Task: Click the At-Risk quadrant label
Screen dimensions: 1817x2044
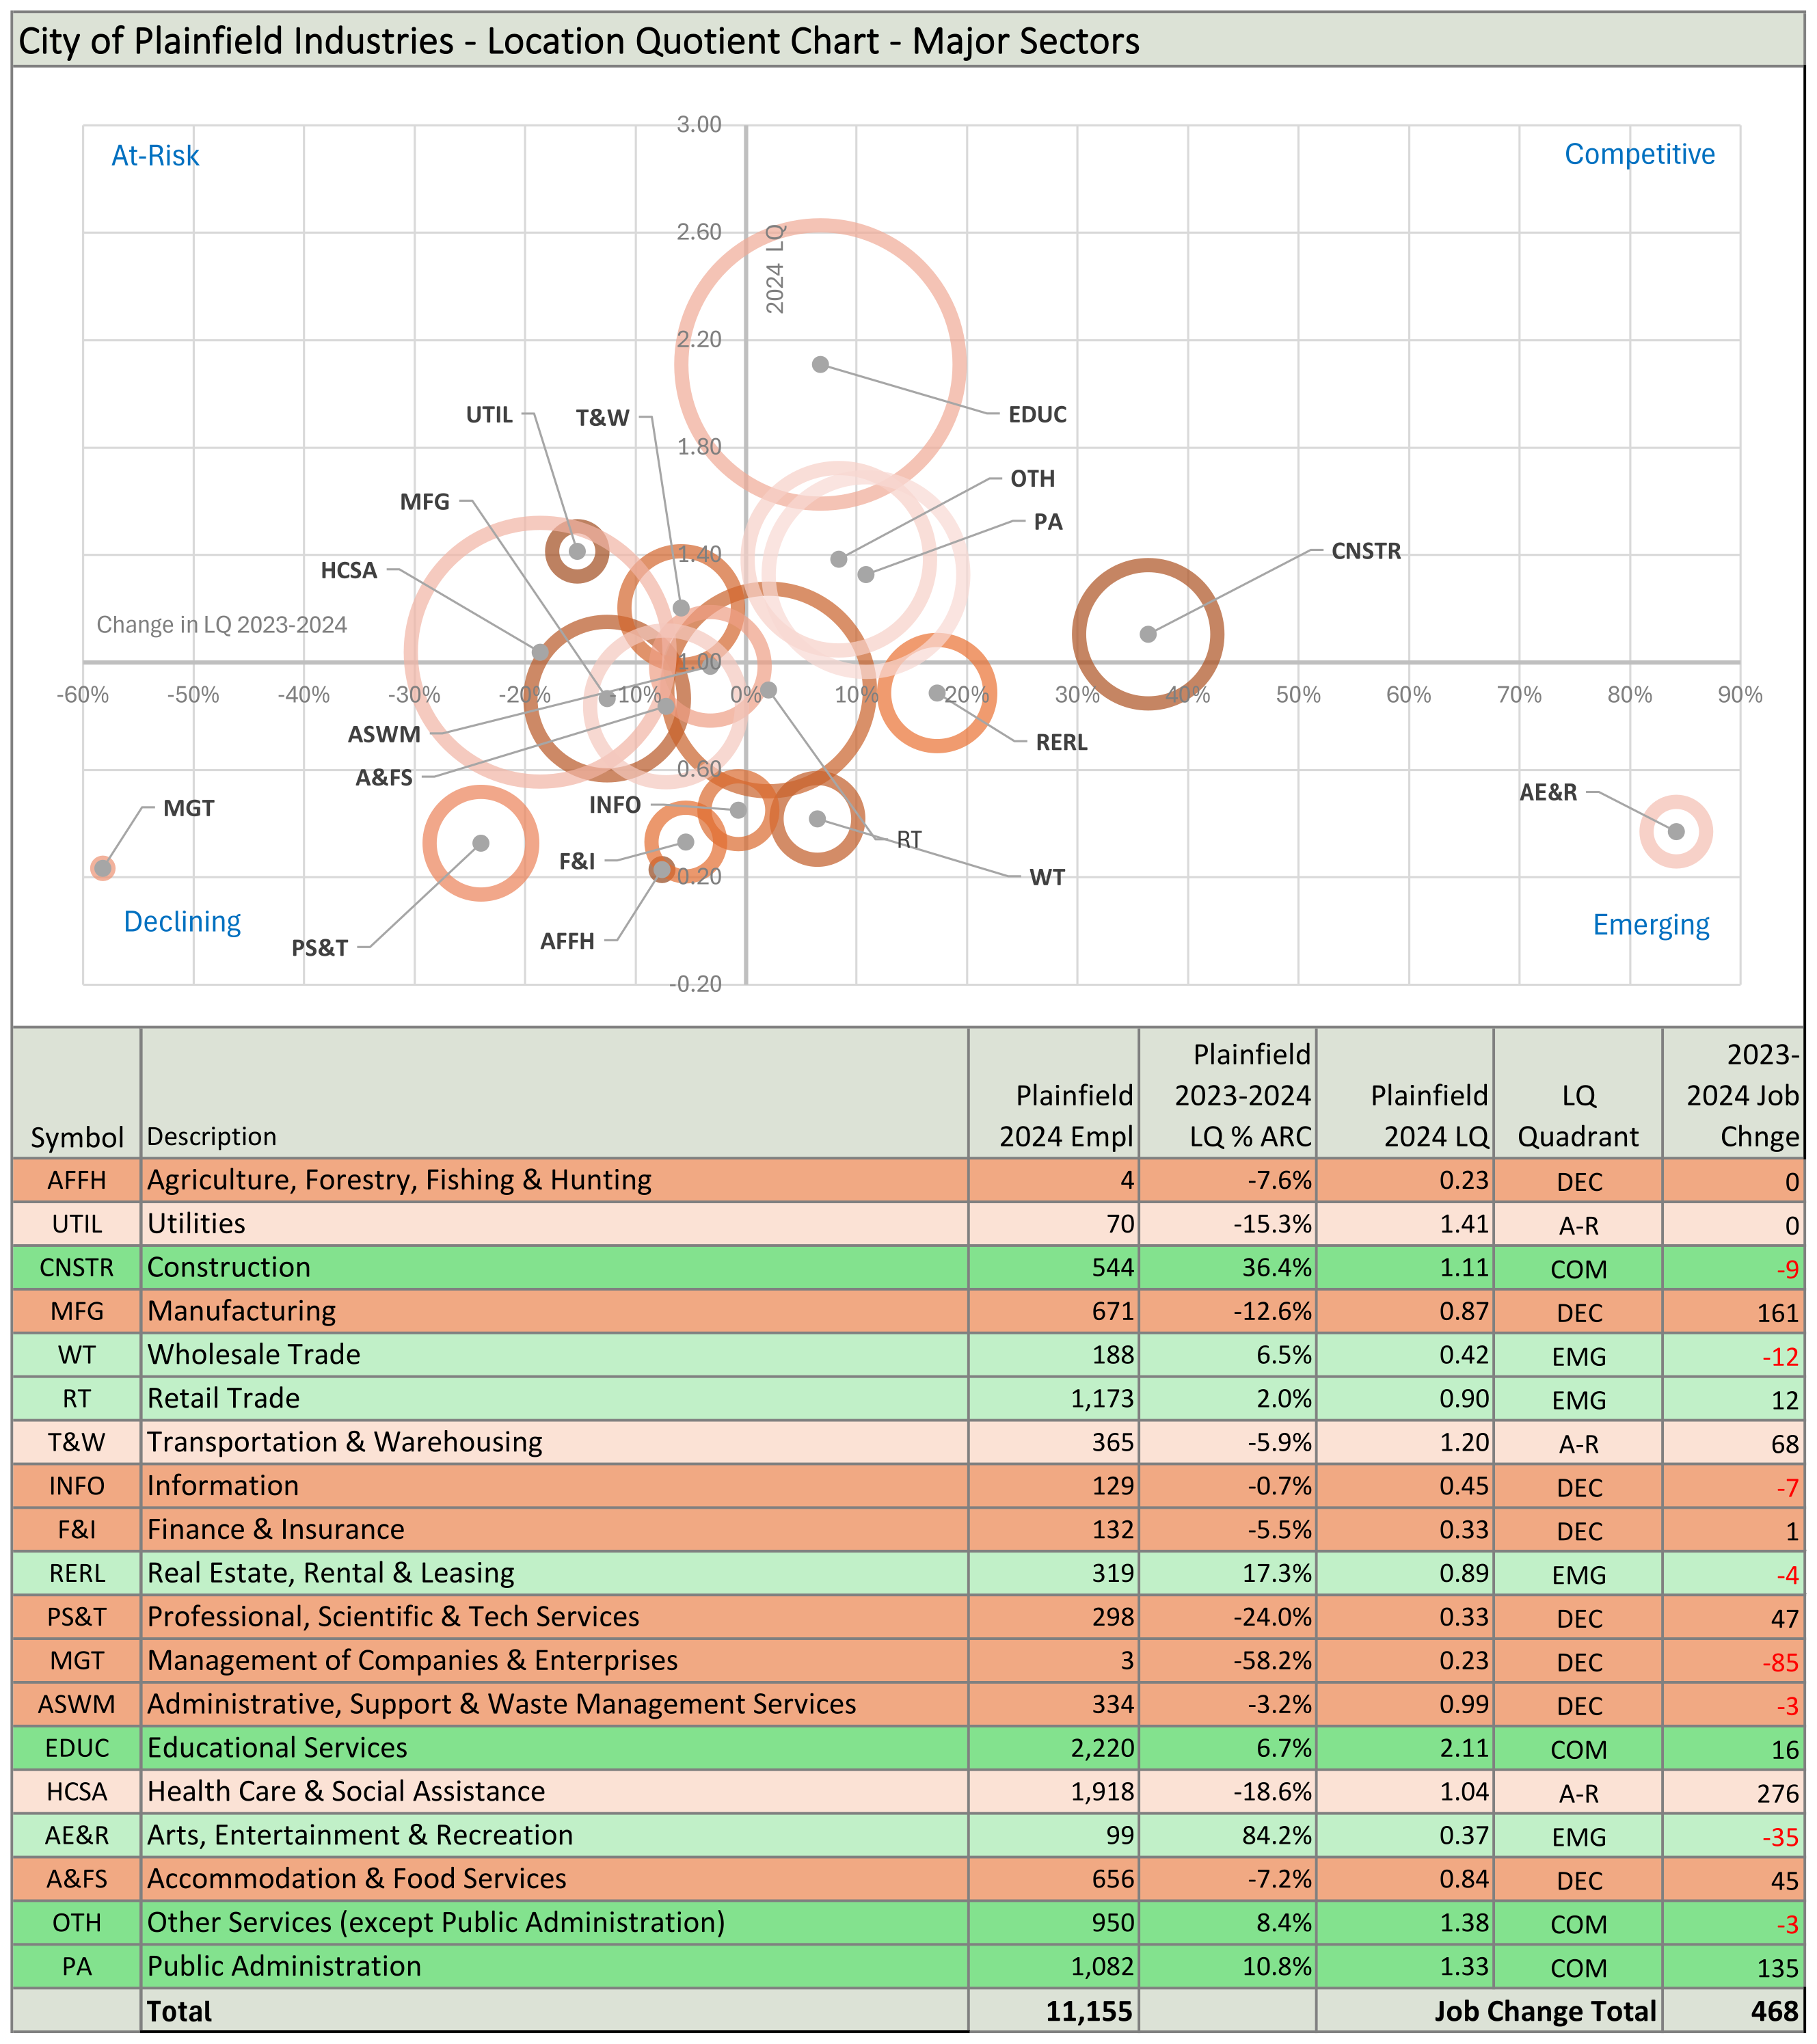Action: [x=155, y=156]
